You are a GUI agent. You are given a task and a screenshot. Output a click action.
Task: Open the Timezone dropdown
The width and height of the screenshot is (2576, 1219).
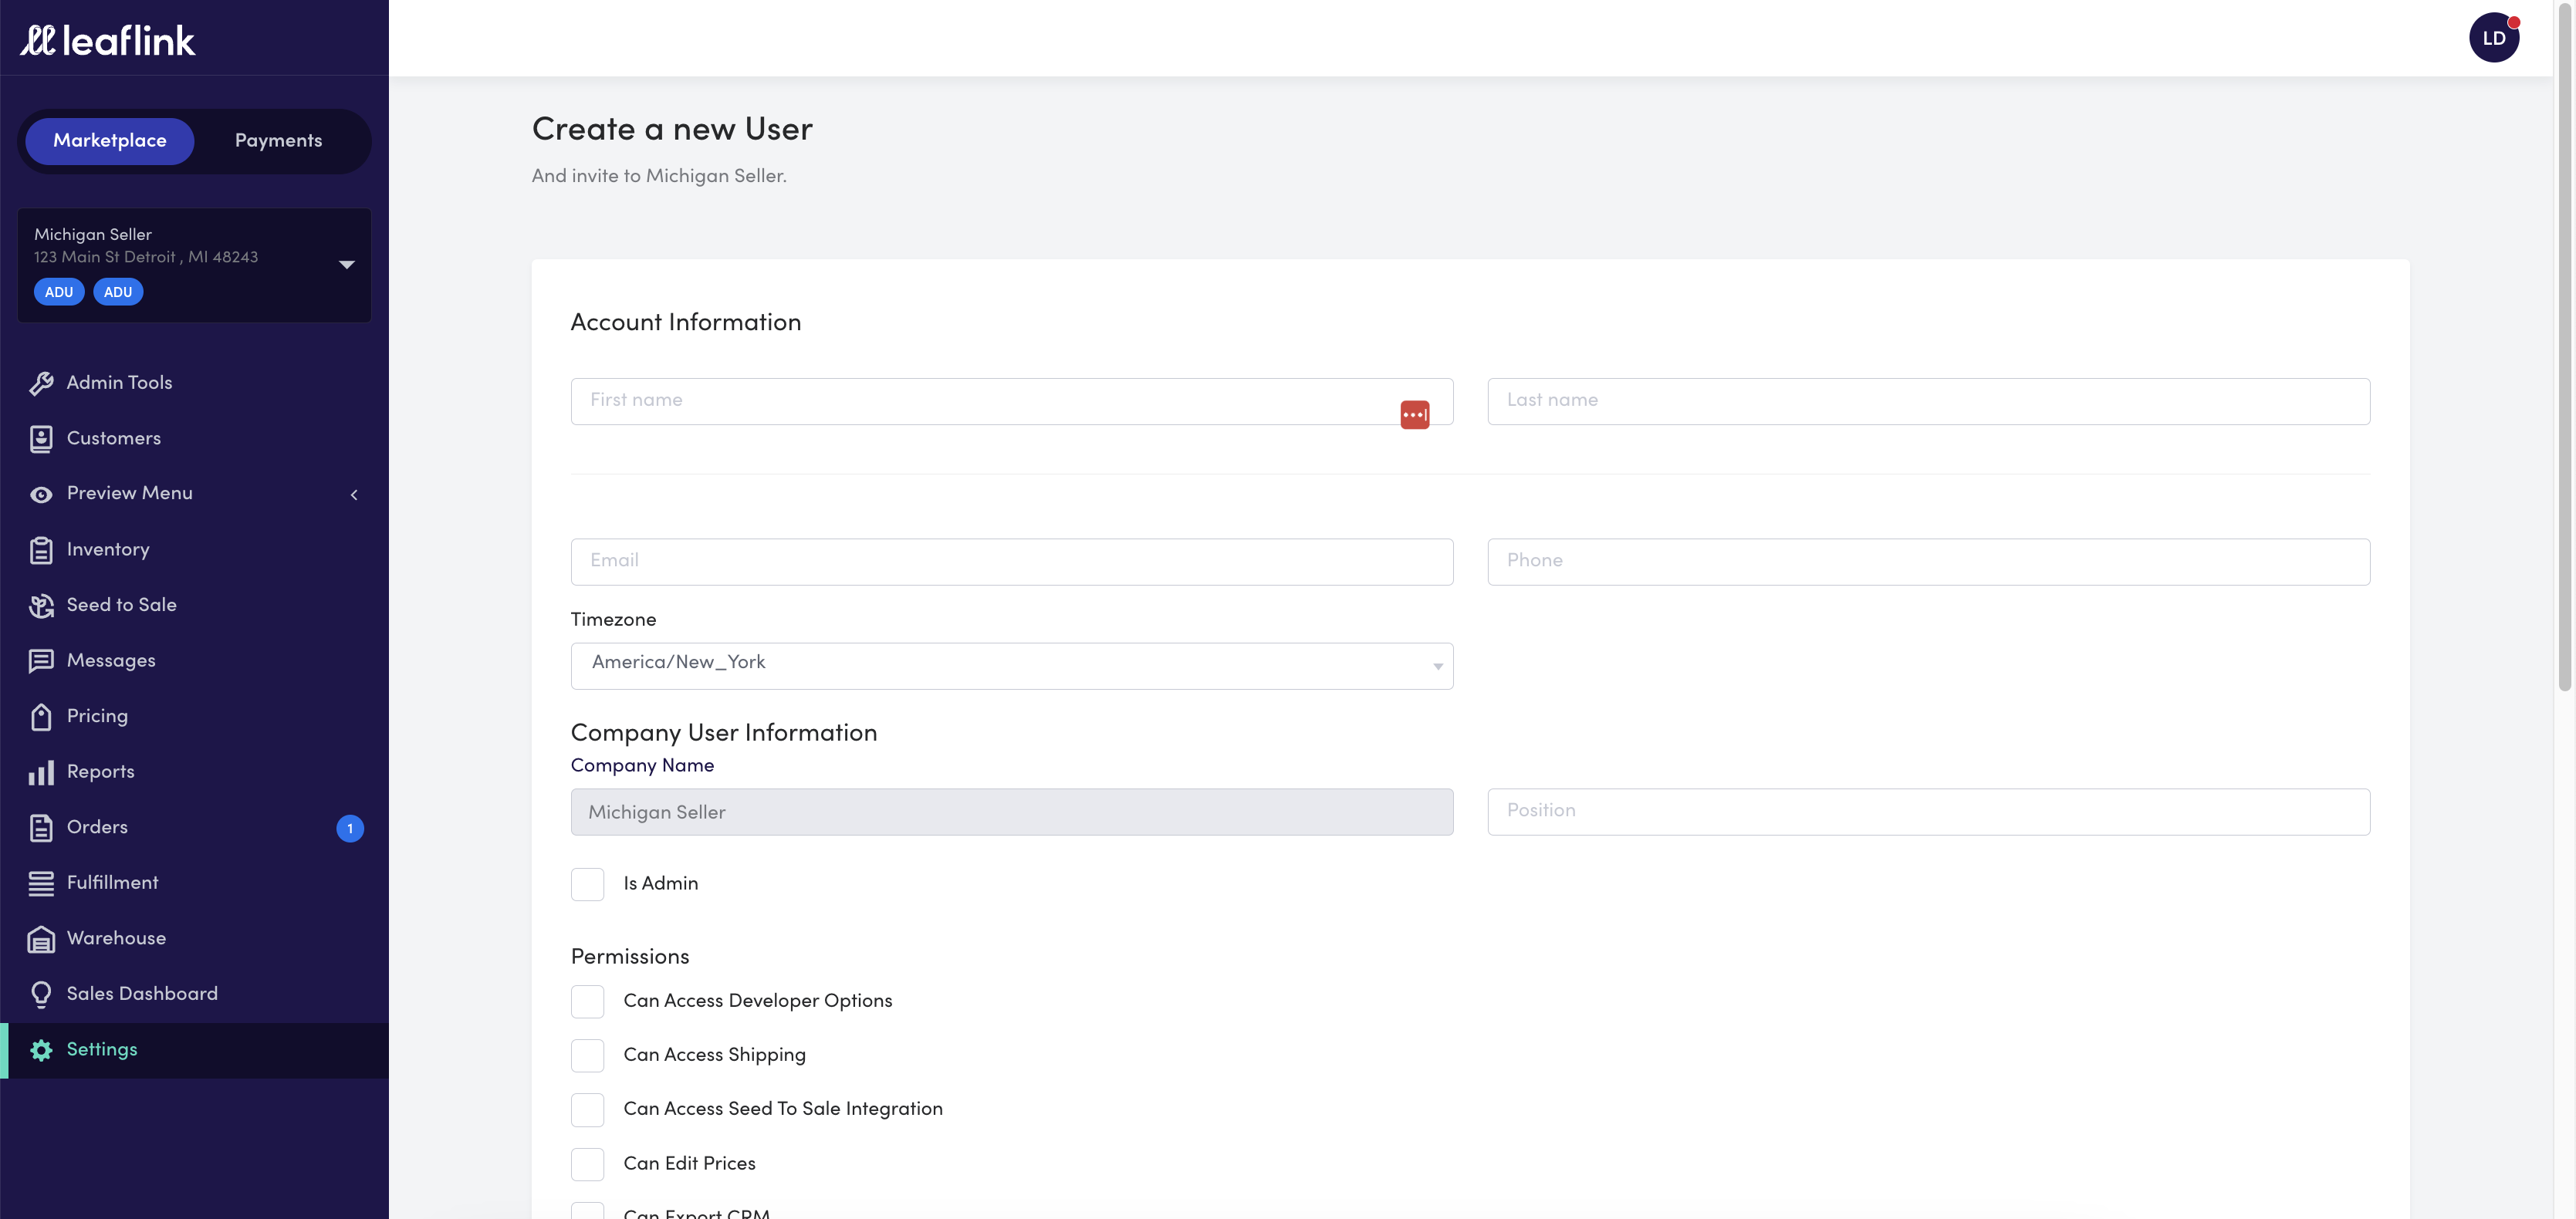click(1012, 665)
